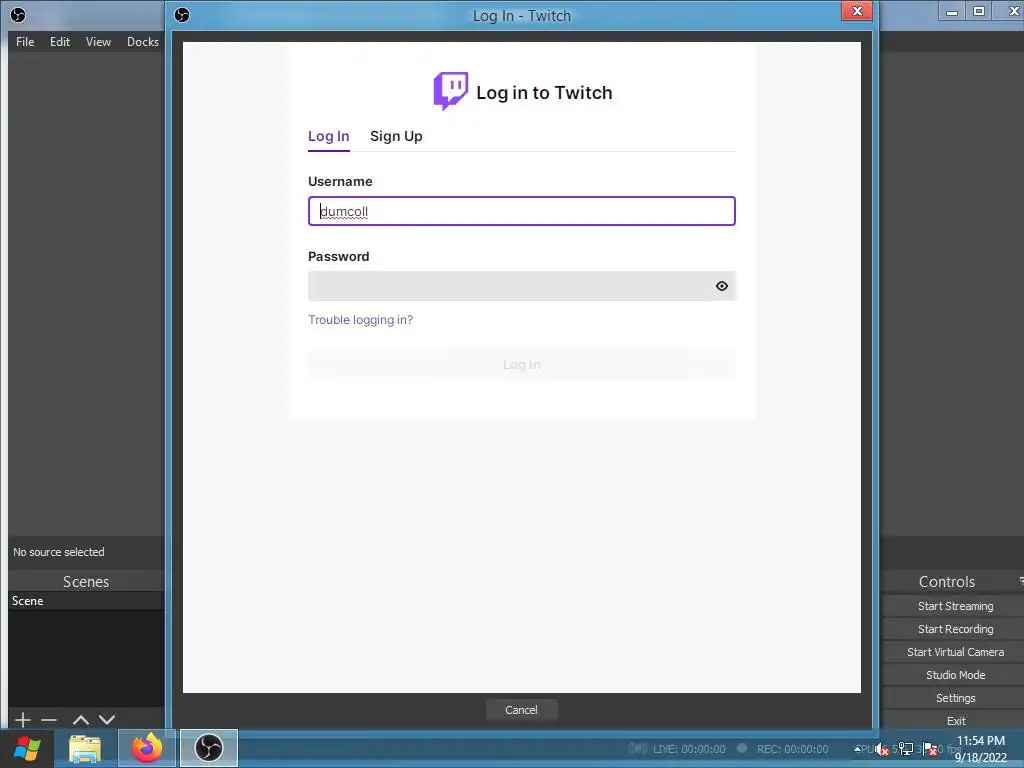Click Start Recording in Controls
The image size is (1024, 768).
(x=955, y=629)
